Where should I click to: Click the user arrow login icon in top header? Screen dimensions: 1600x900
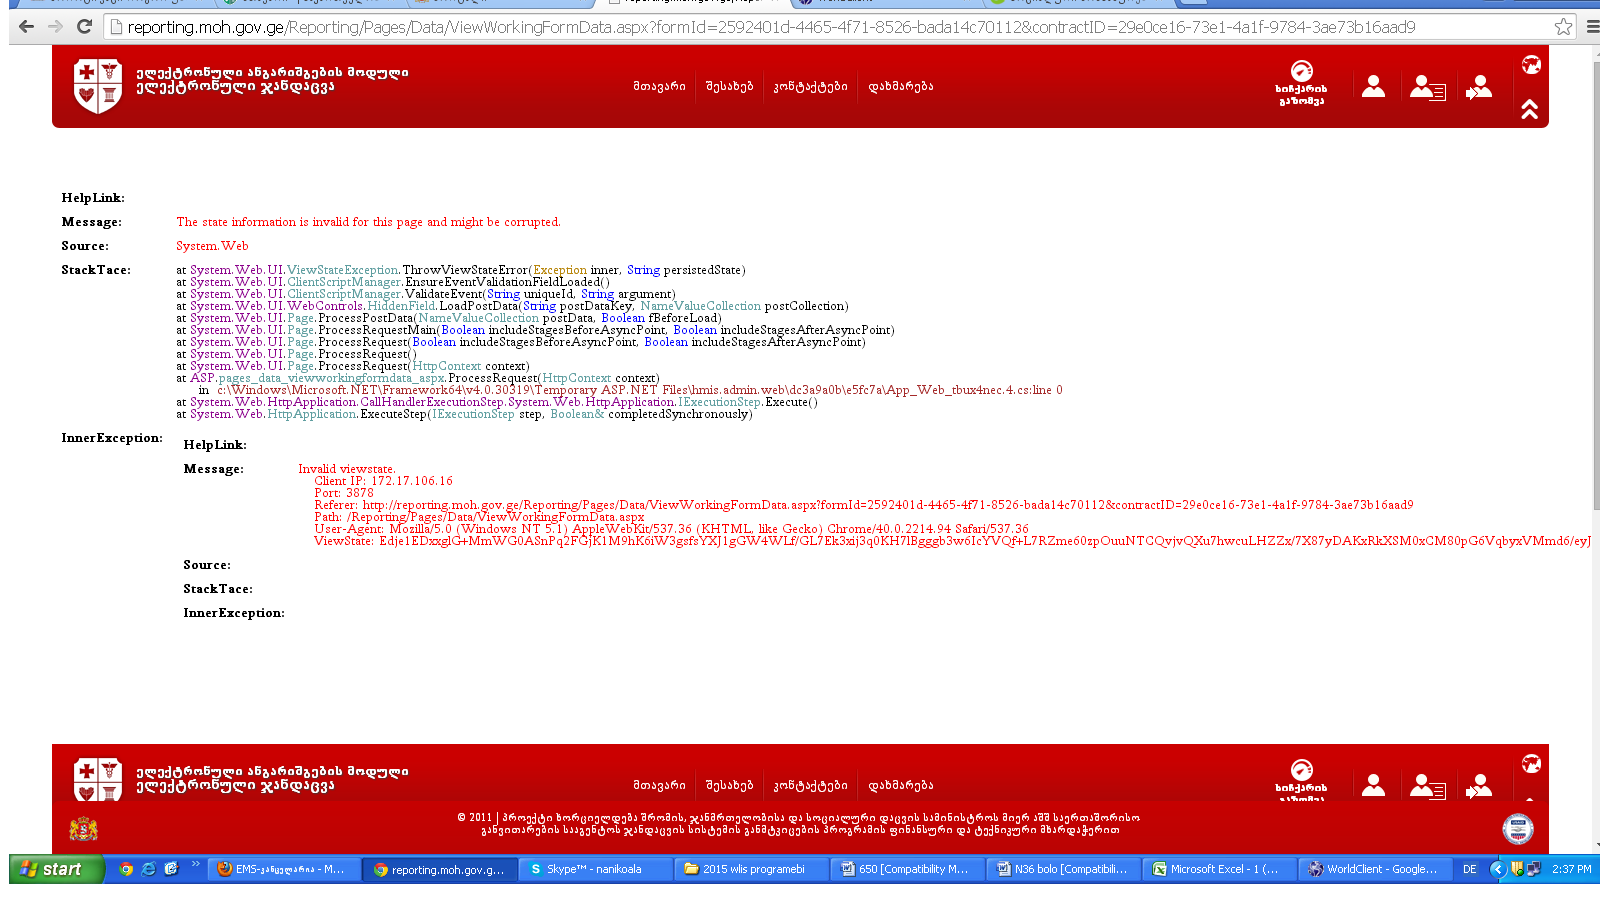click(x=1479, y=88)
